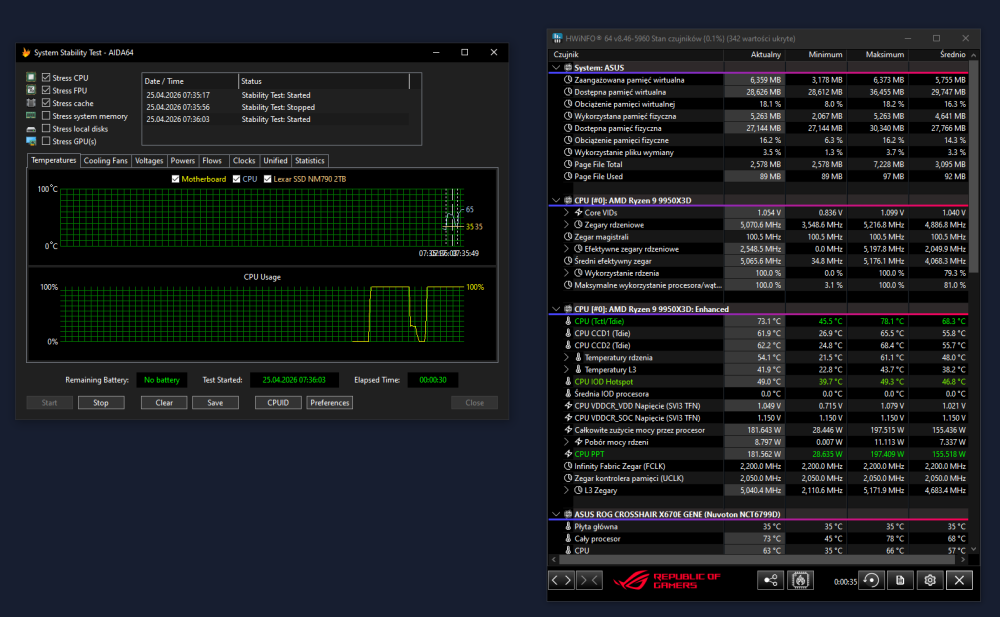This screenshot has height=617, width=1000.
Task: Collapse the System: ASUS sensor group
Action: (555, 68)
